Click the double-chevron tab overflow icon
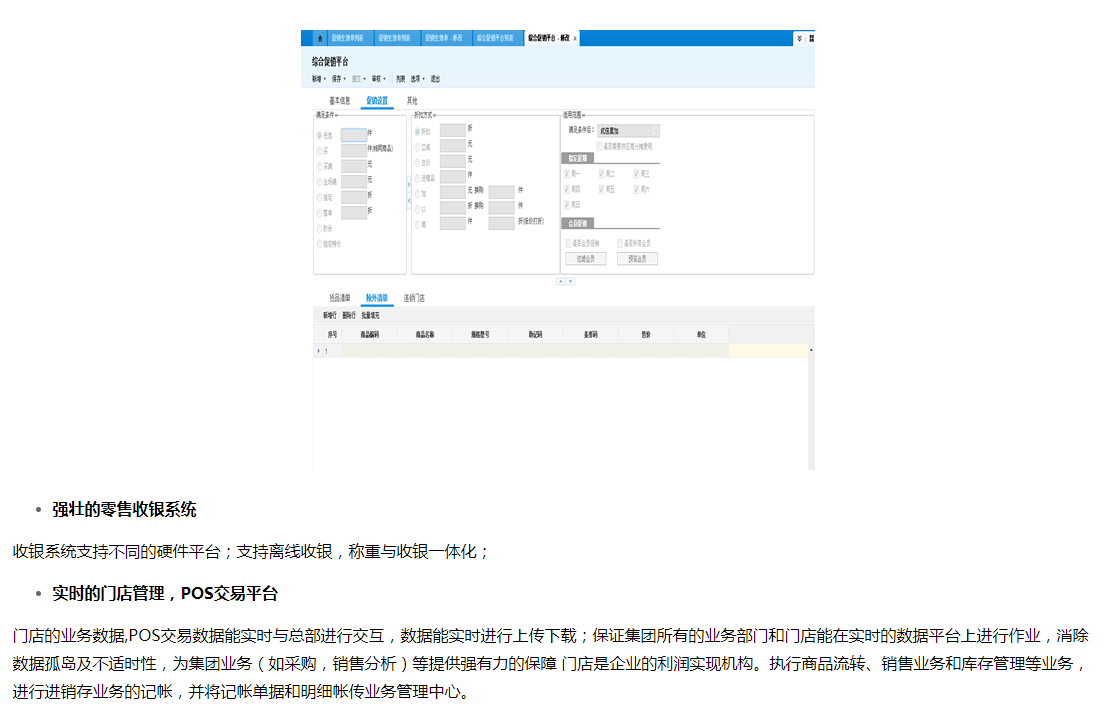1112x708 pixels. coord(799,38)
